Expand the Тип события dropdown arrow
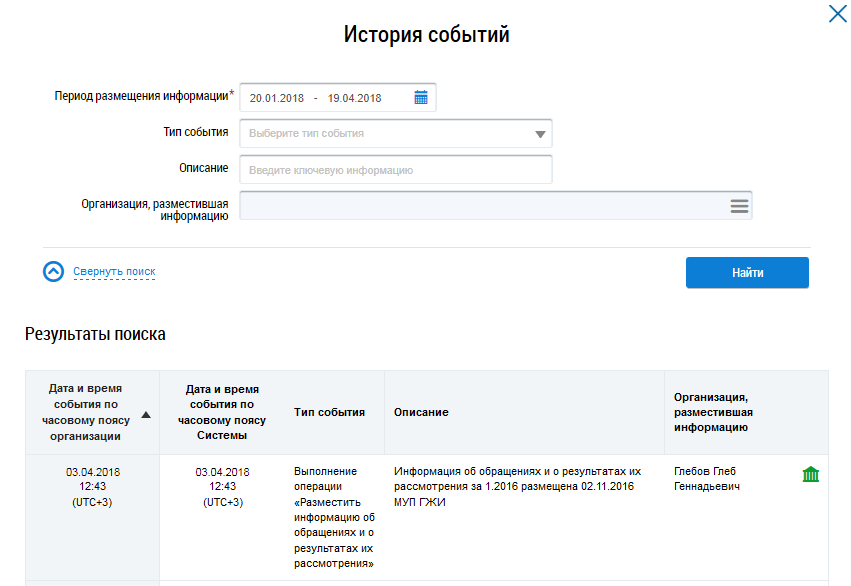This screenshot has width=851, height=586. point(540,134)
